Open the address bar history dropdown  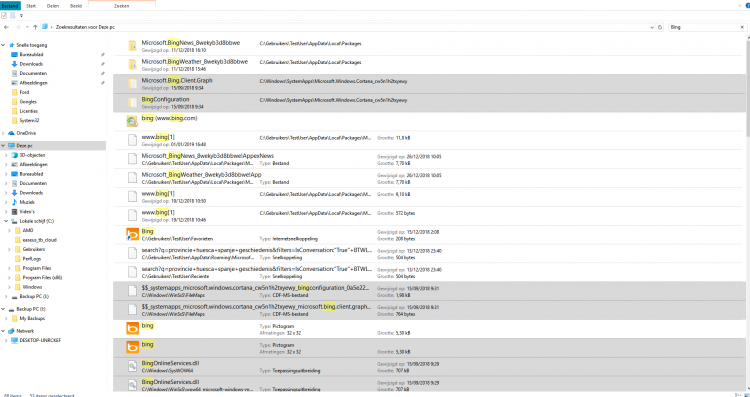(652, 27)
